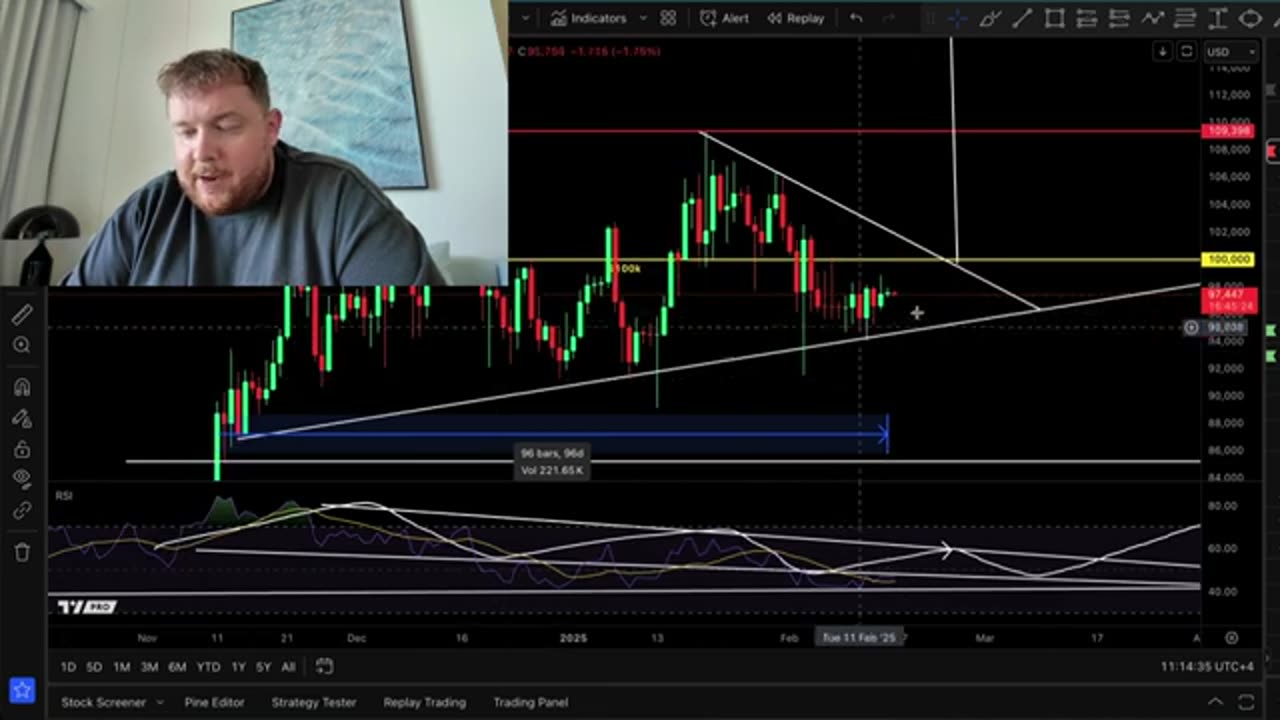This screenshot has width=1280, height=720.
Task: Open the Strategy Tester tab
Action: click(313, 702)
